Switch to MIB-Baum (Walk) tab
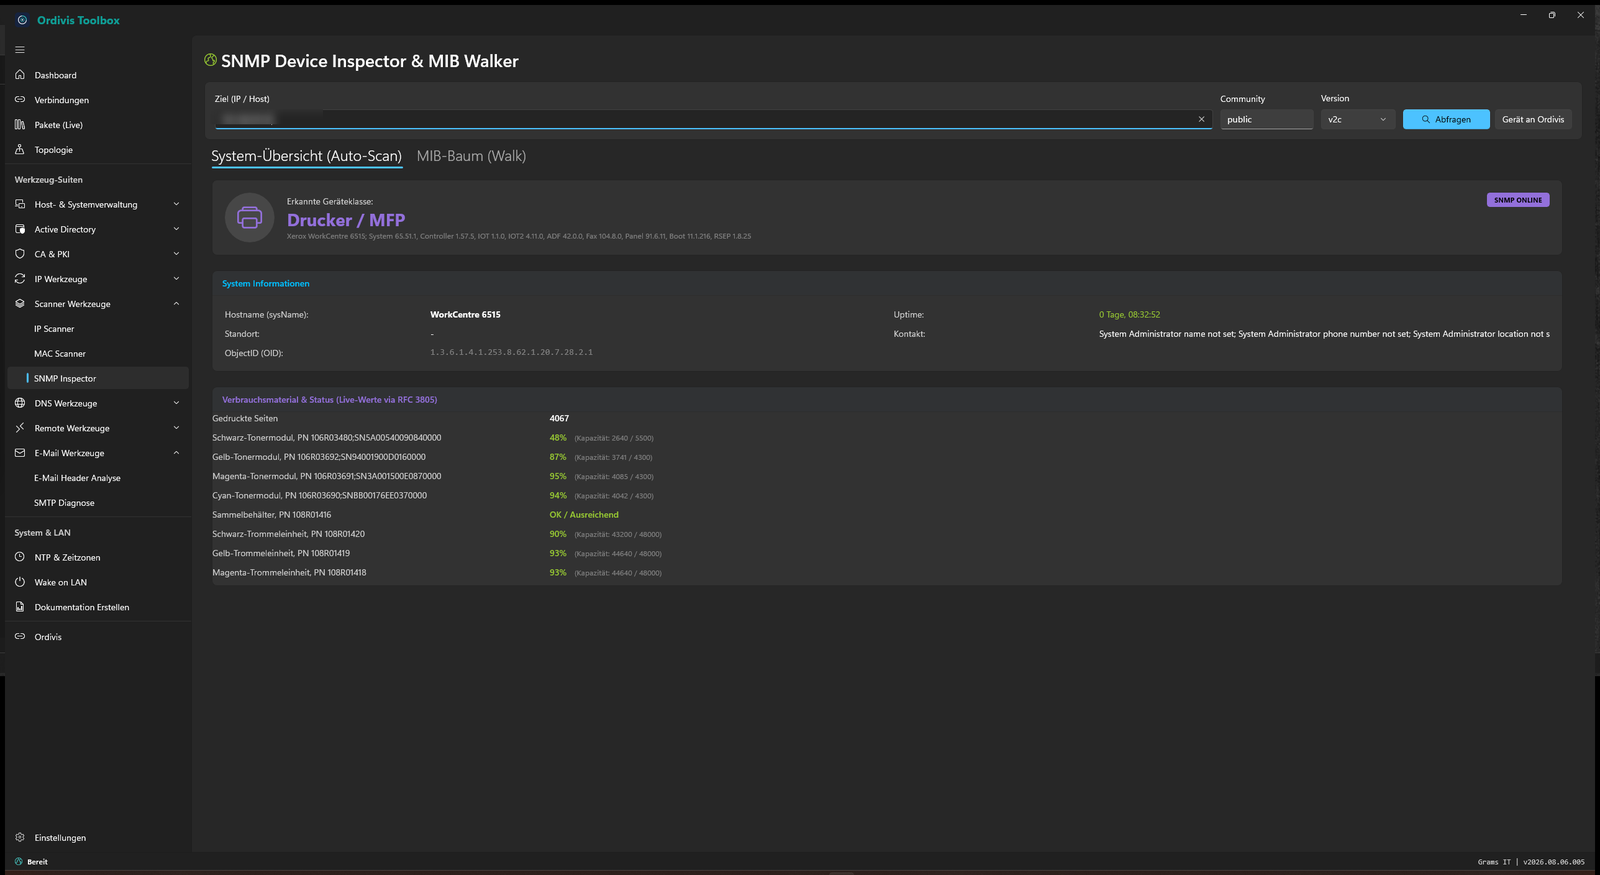 coord(471,156)
